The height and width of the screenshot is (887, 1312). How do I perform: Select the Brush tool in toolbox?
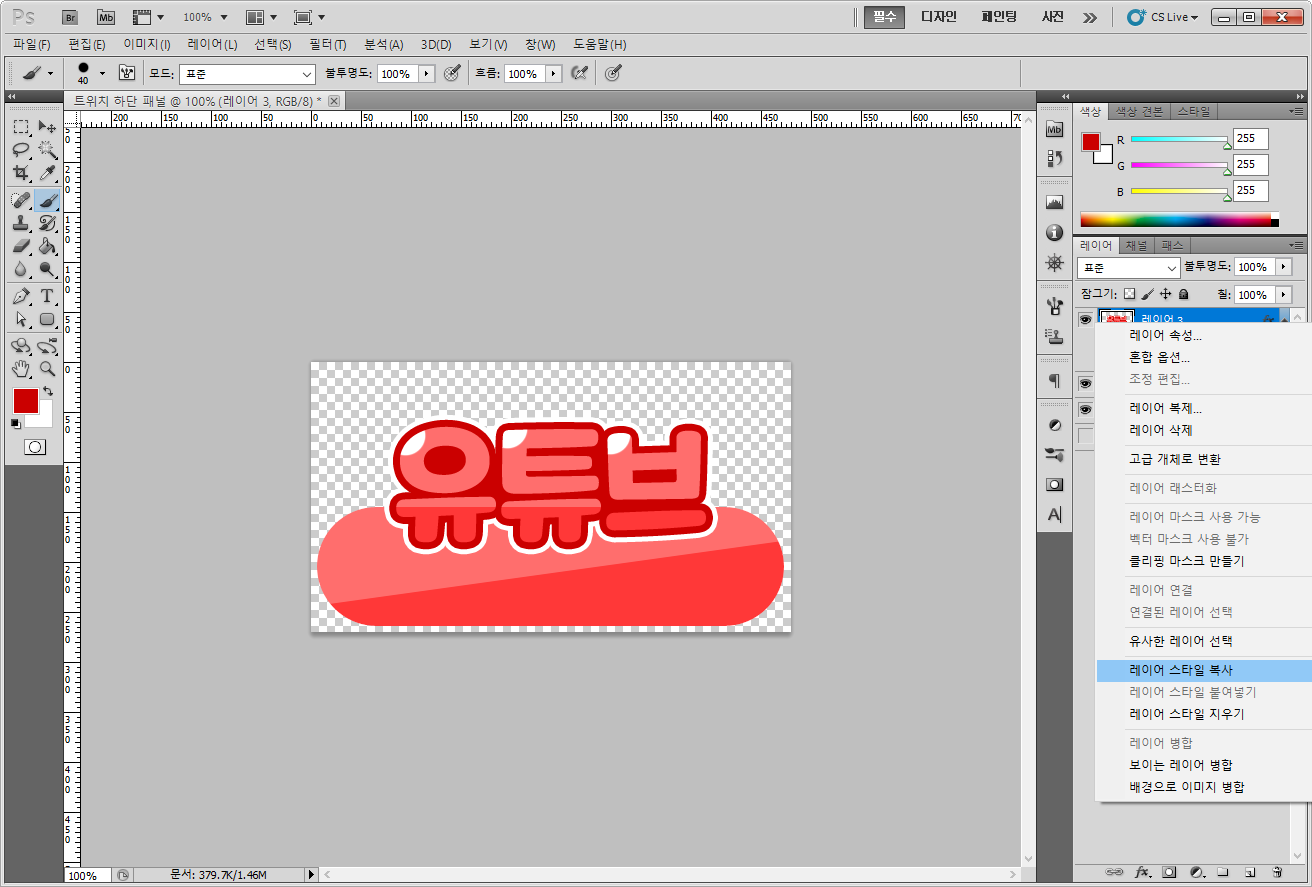point(47,200)
